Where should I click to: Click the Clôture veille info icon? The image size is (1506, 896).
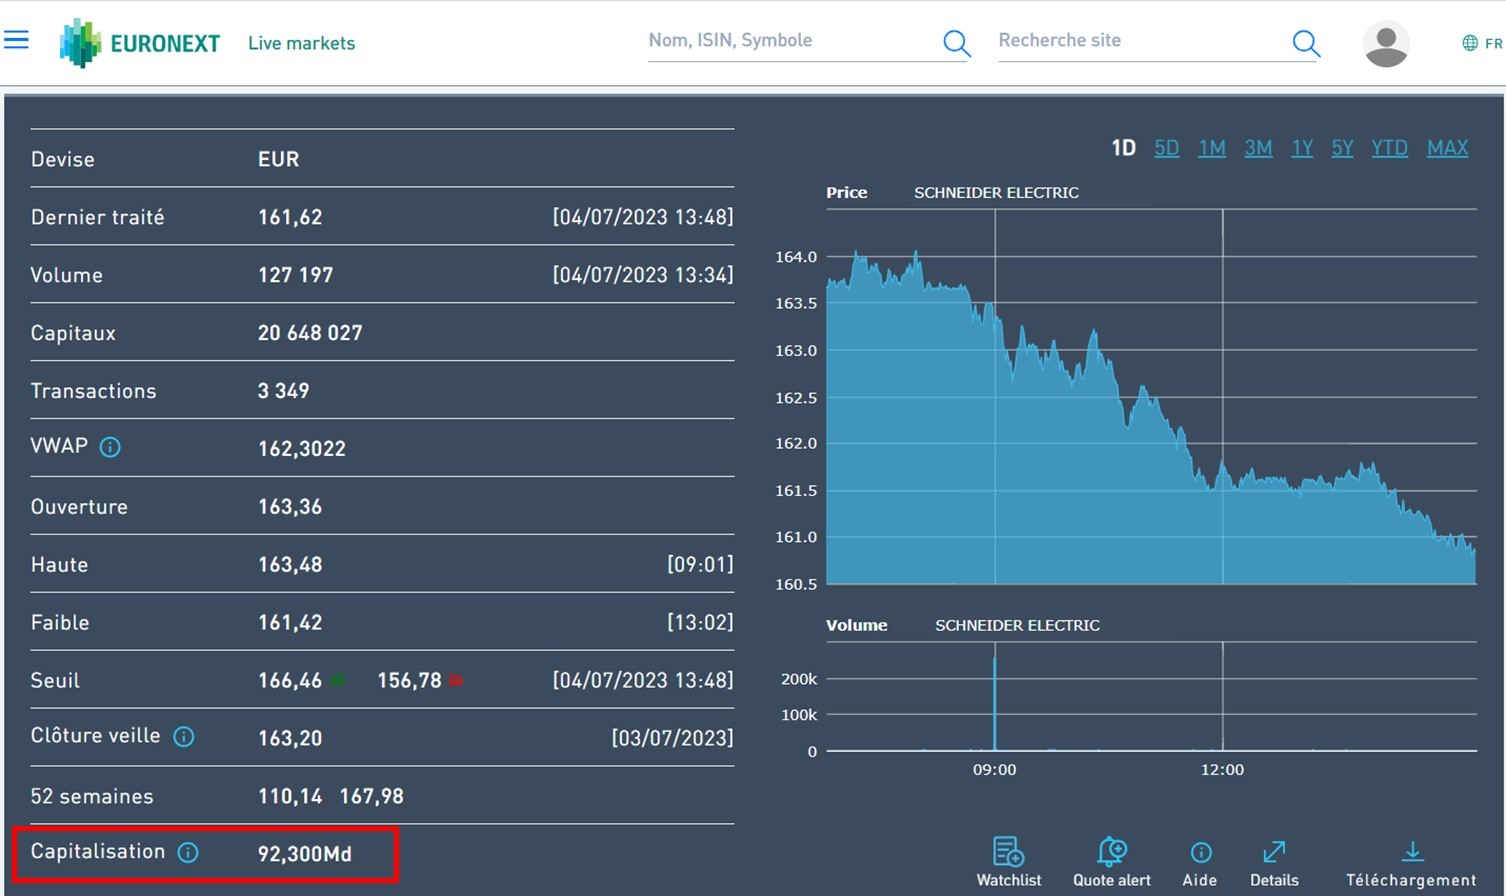[x=184, y=737]
